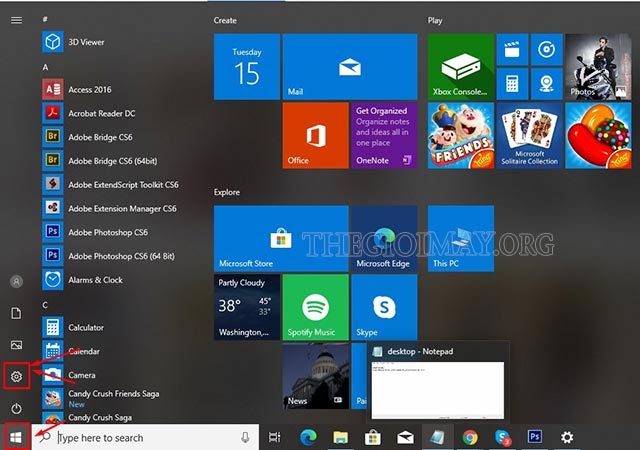
Task: Open Microsoft Solitaire Collection tile
Action: coord(529,135)
